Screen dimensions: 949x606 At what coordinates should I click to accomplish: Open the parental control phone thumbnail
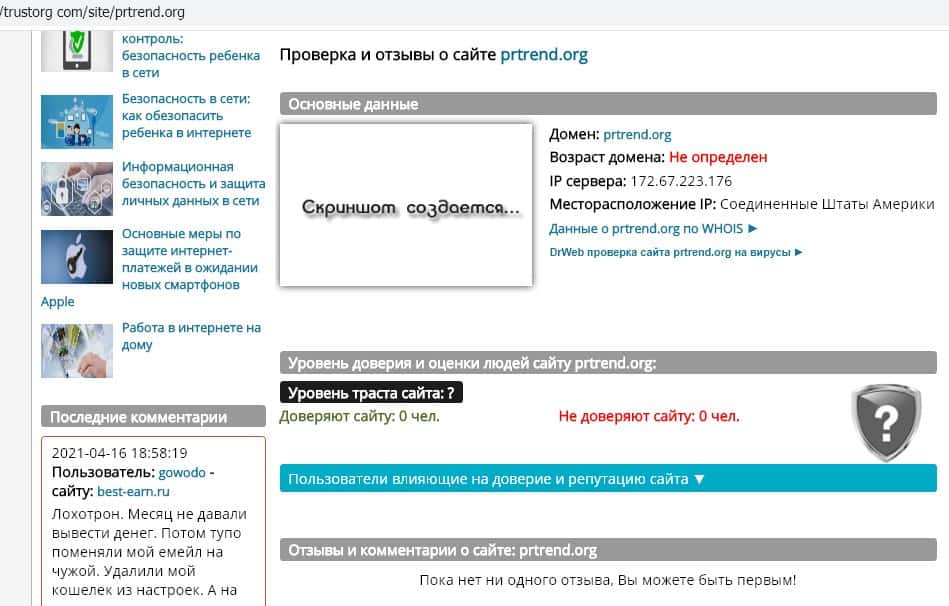point(77,51)
